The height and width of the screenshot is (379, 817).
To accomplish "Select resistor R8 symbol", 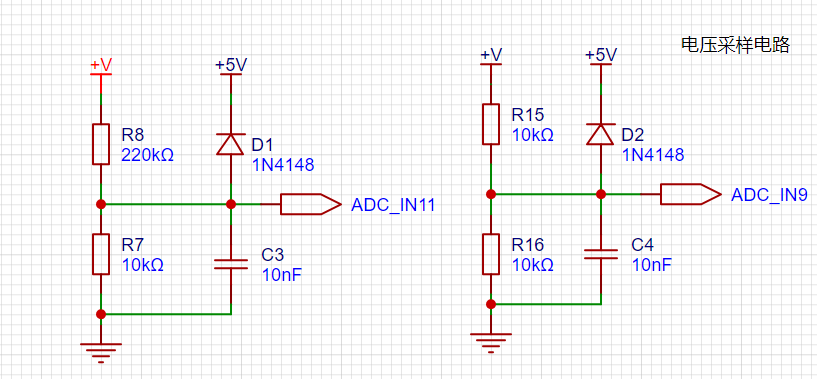I will [101, 144].
